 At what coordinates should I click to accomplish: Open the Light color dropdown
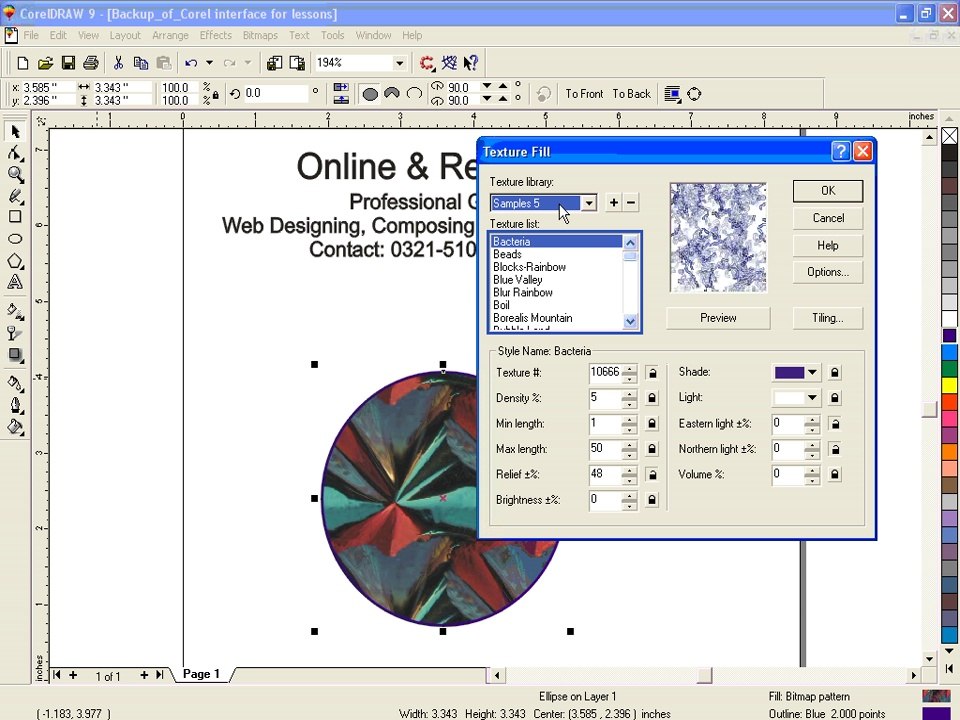[x=812, y=398]
